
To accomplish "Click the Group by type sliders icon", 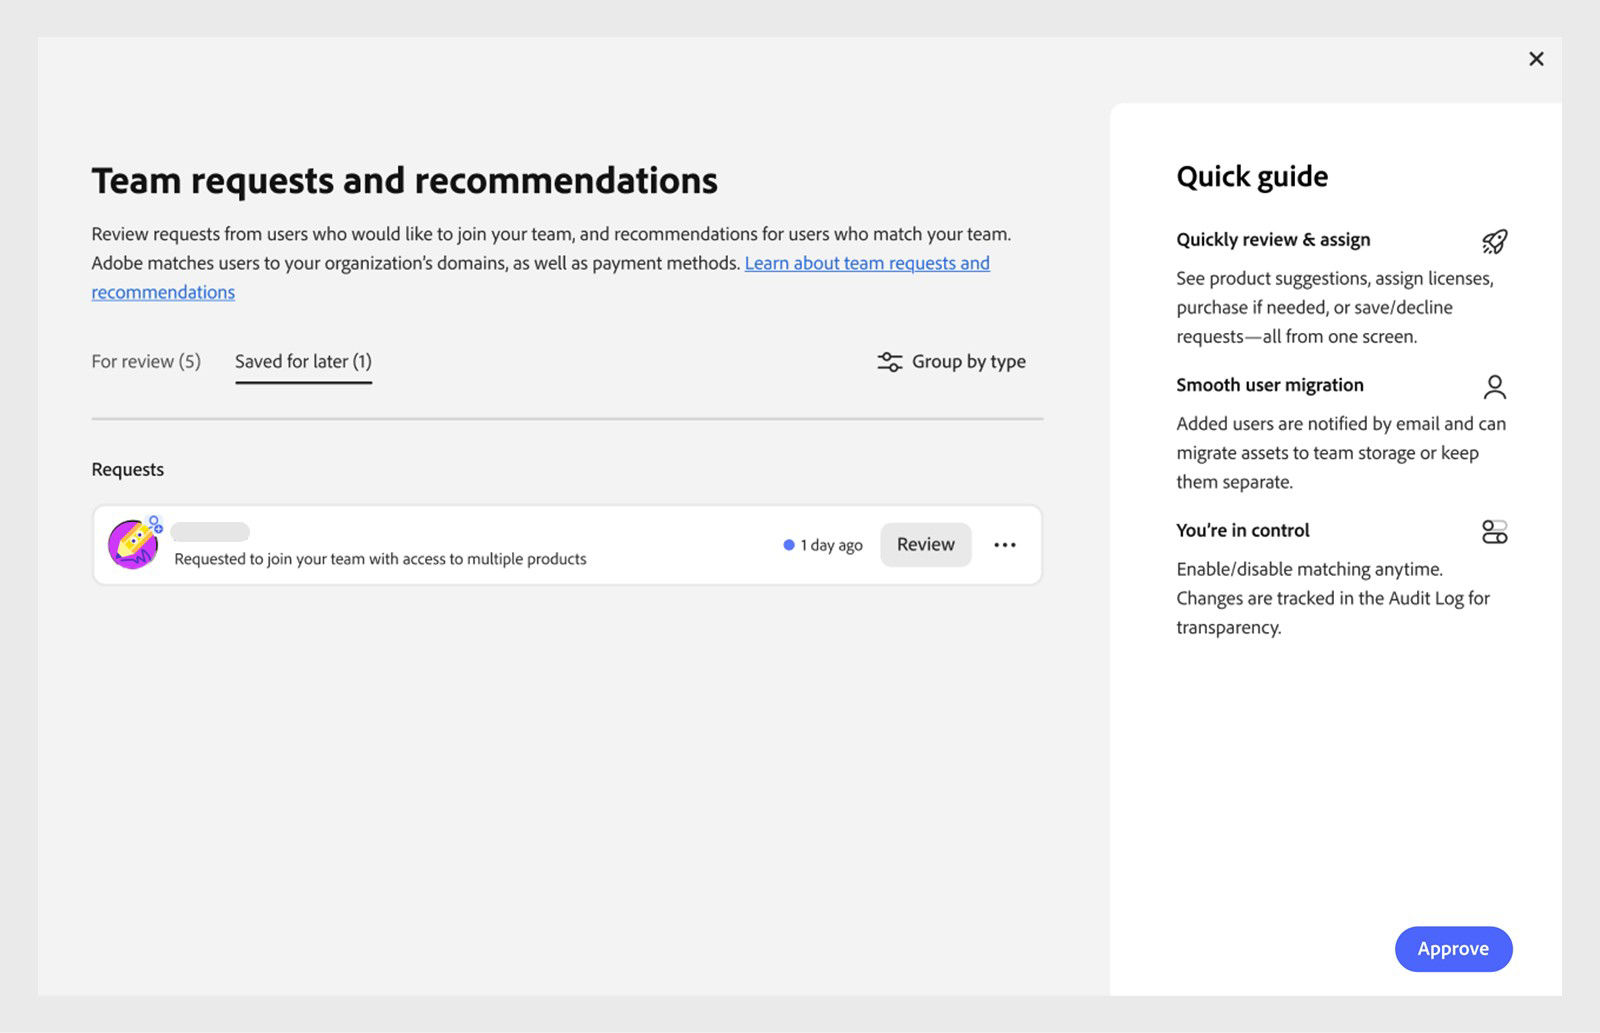I will click(x=889, y=362).
